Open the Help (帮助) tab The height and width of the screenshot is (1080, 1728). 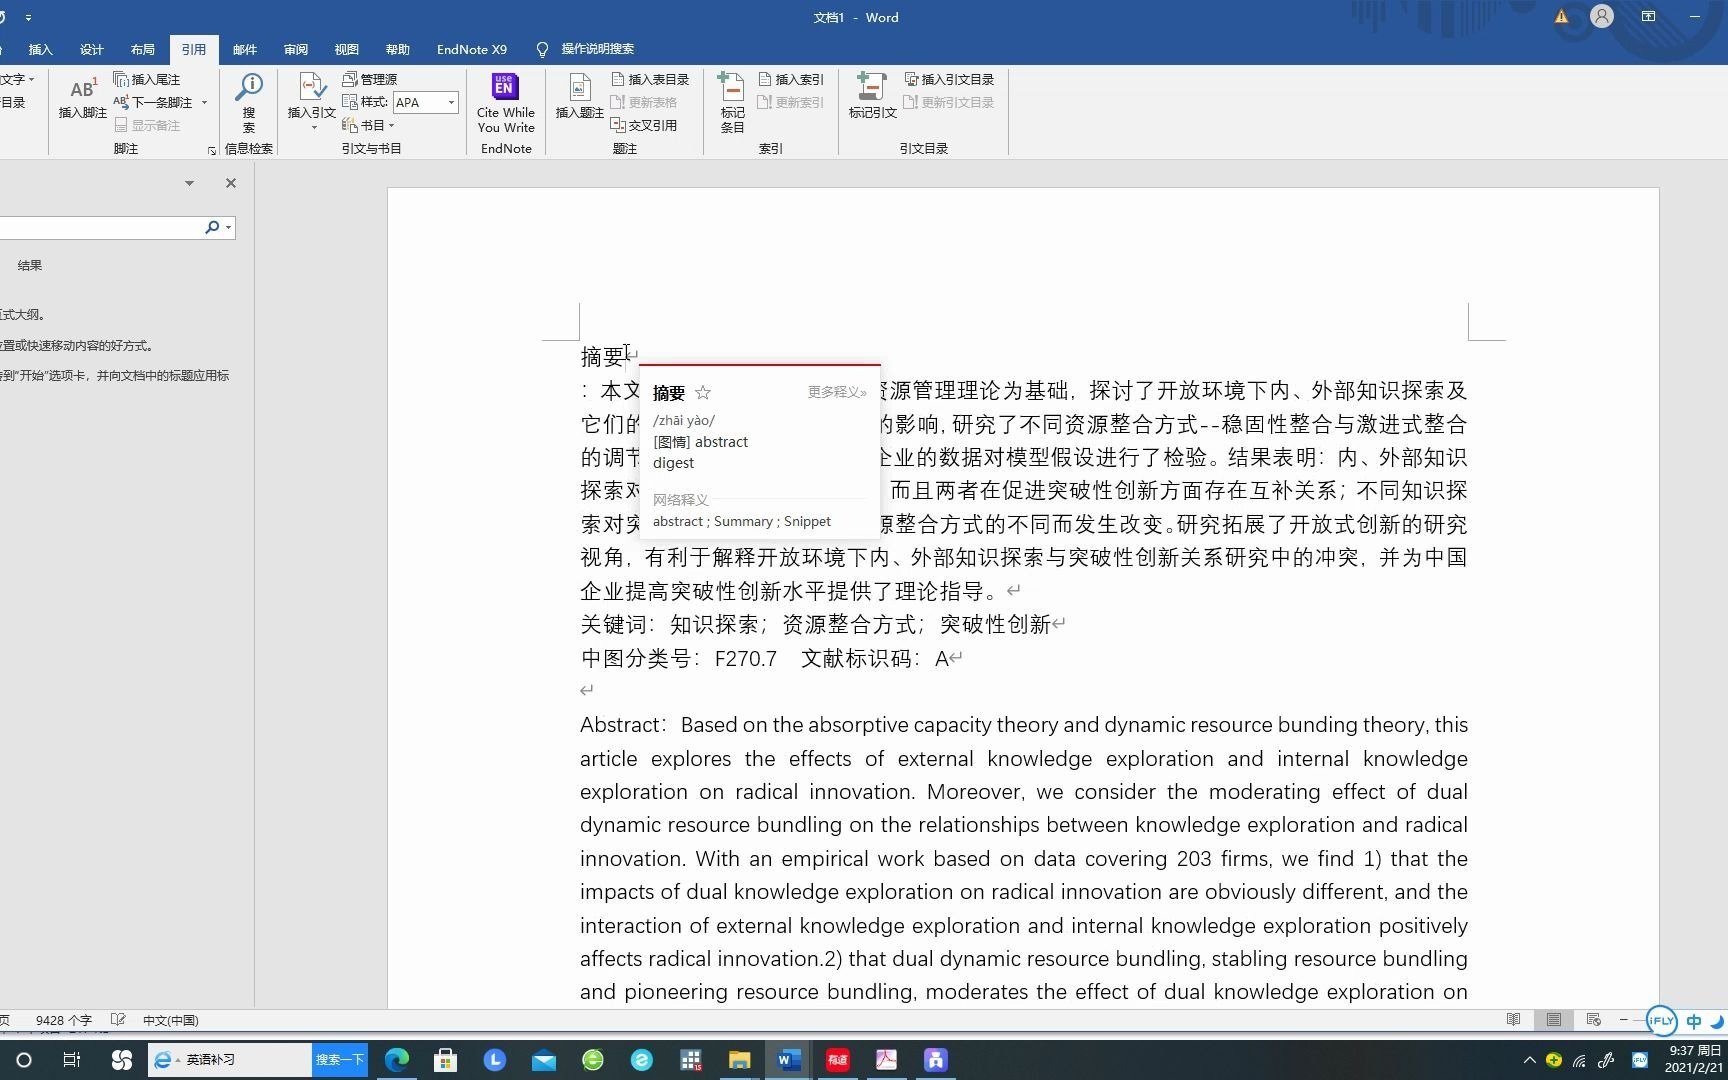(x=398, y=49)
